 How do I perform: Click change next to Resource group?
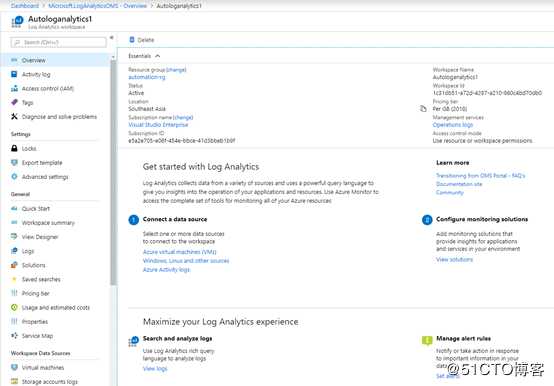point(176,70)
